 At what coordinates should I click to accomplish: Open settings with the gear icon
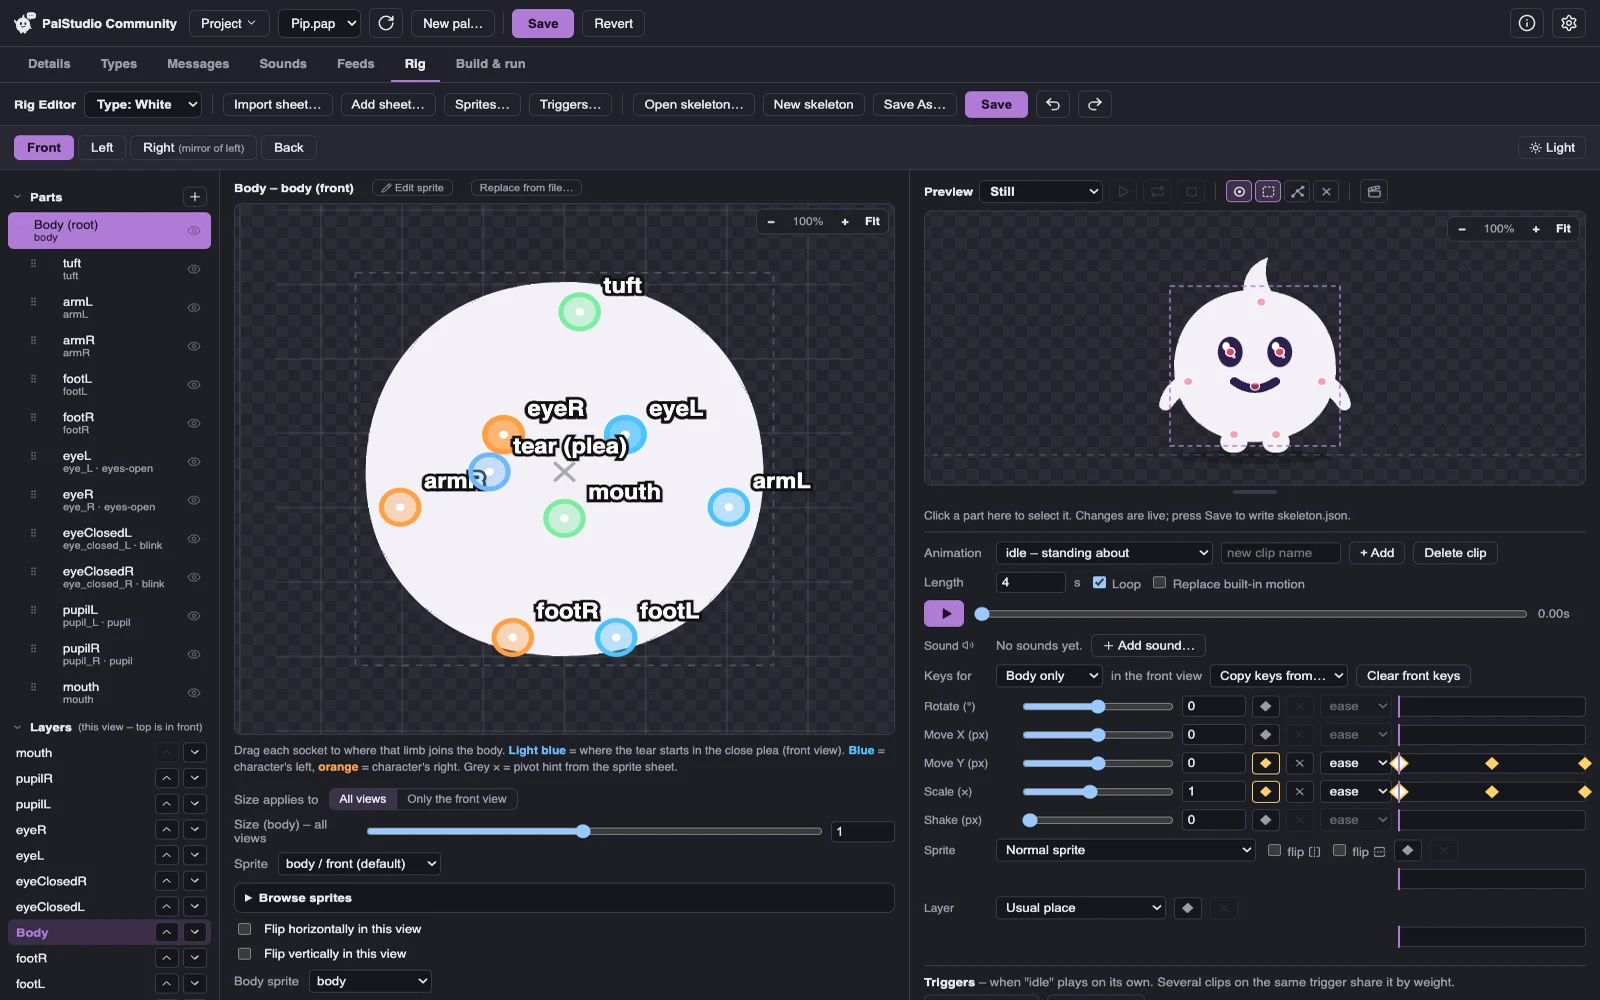[x=1569, y=23]
